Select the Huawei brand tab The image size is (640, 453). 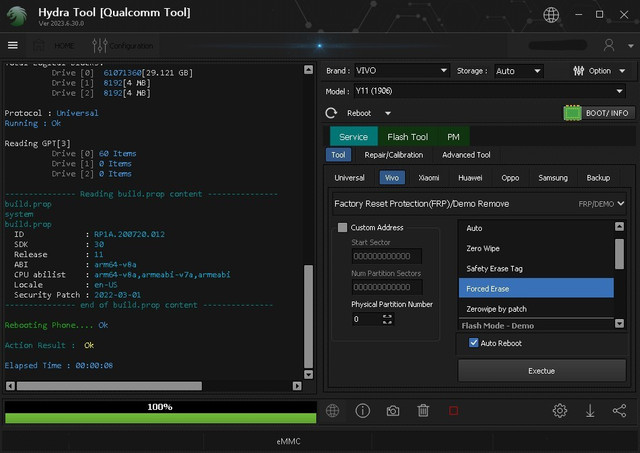point(470,178)
